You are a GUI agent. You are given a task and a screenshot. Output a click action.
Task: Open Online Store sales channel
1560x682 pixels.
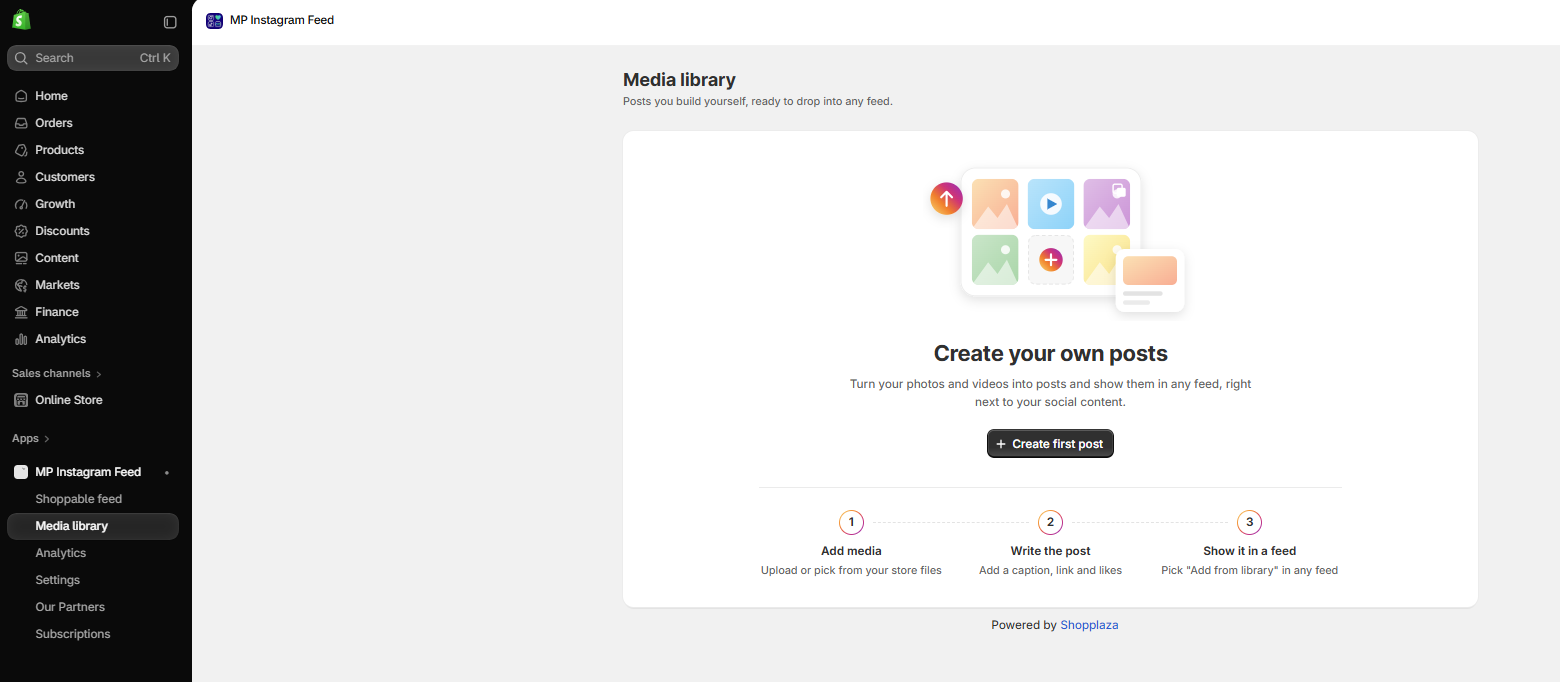(93, 400)
